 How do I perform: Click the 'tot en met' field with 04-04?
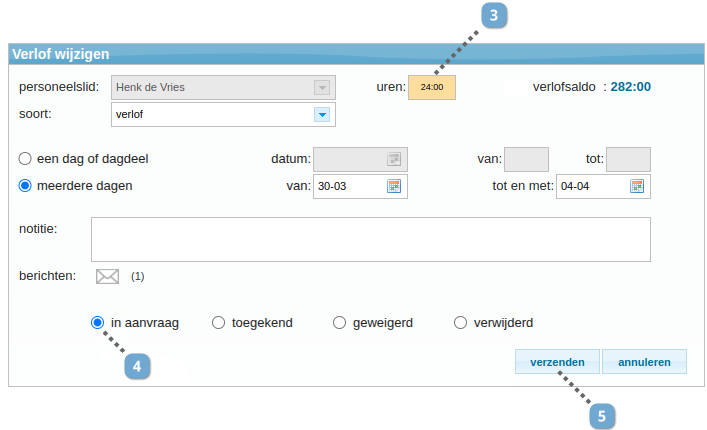coord(591,186)
